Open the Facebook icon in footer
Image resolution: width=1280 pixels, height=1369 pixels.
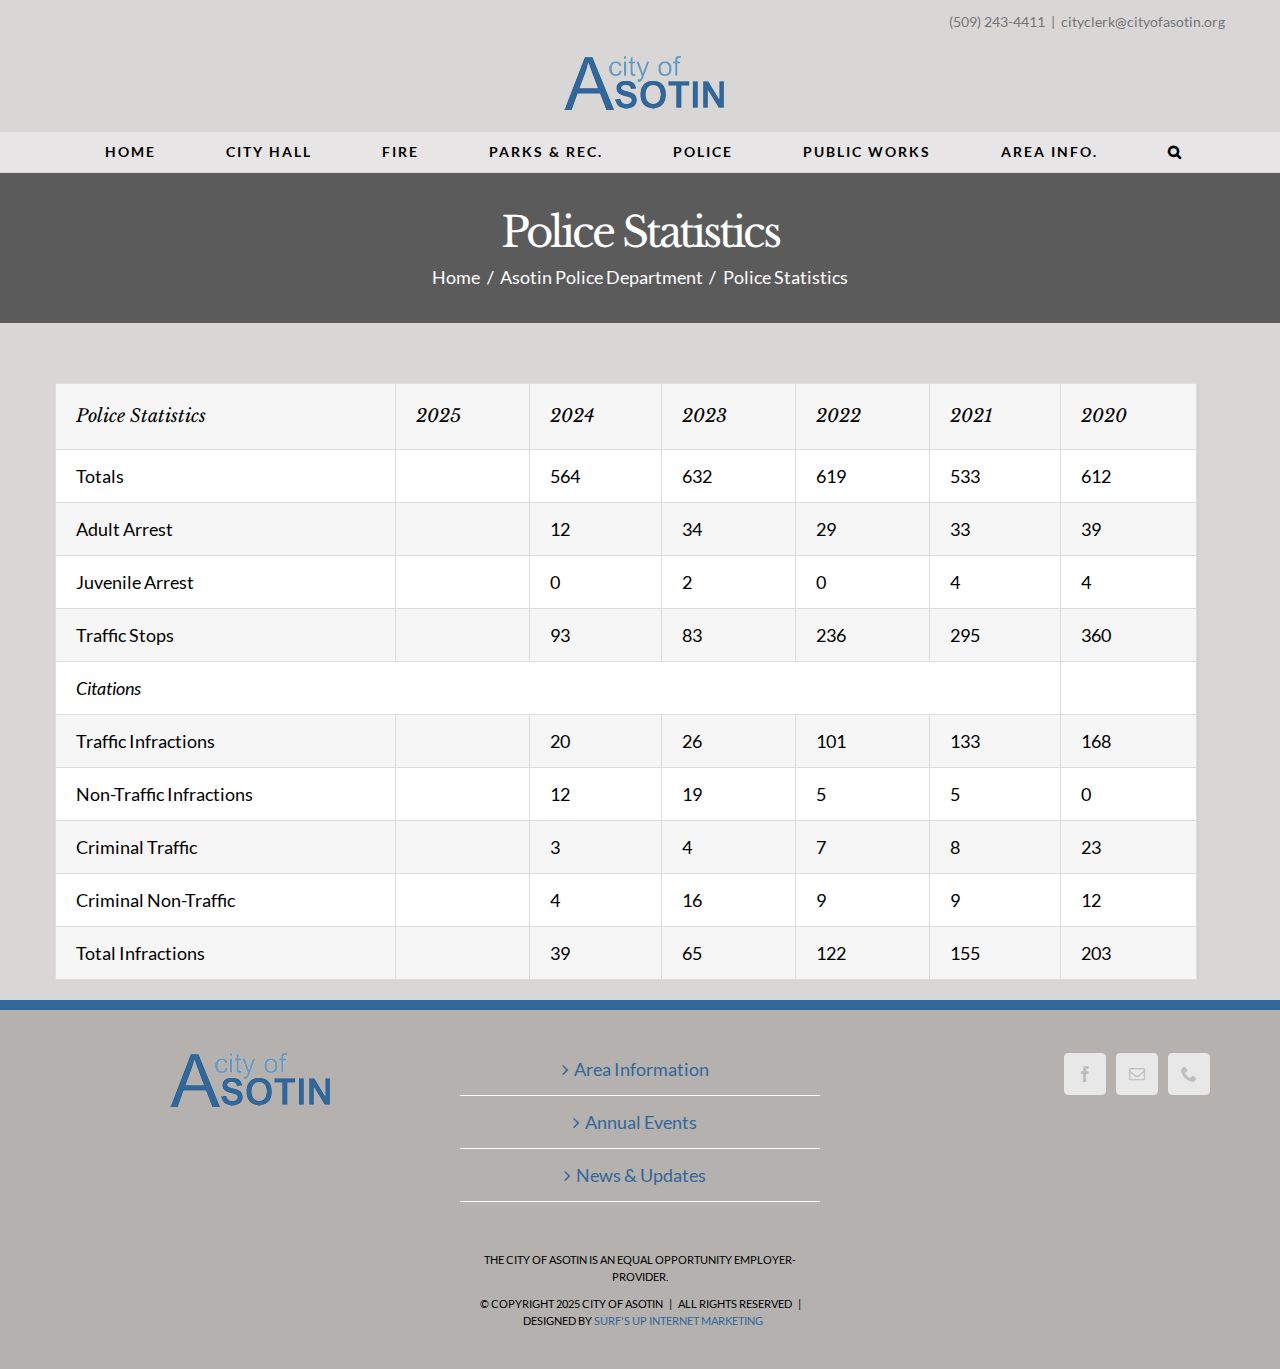tap(1085, 1074)
